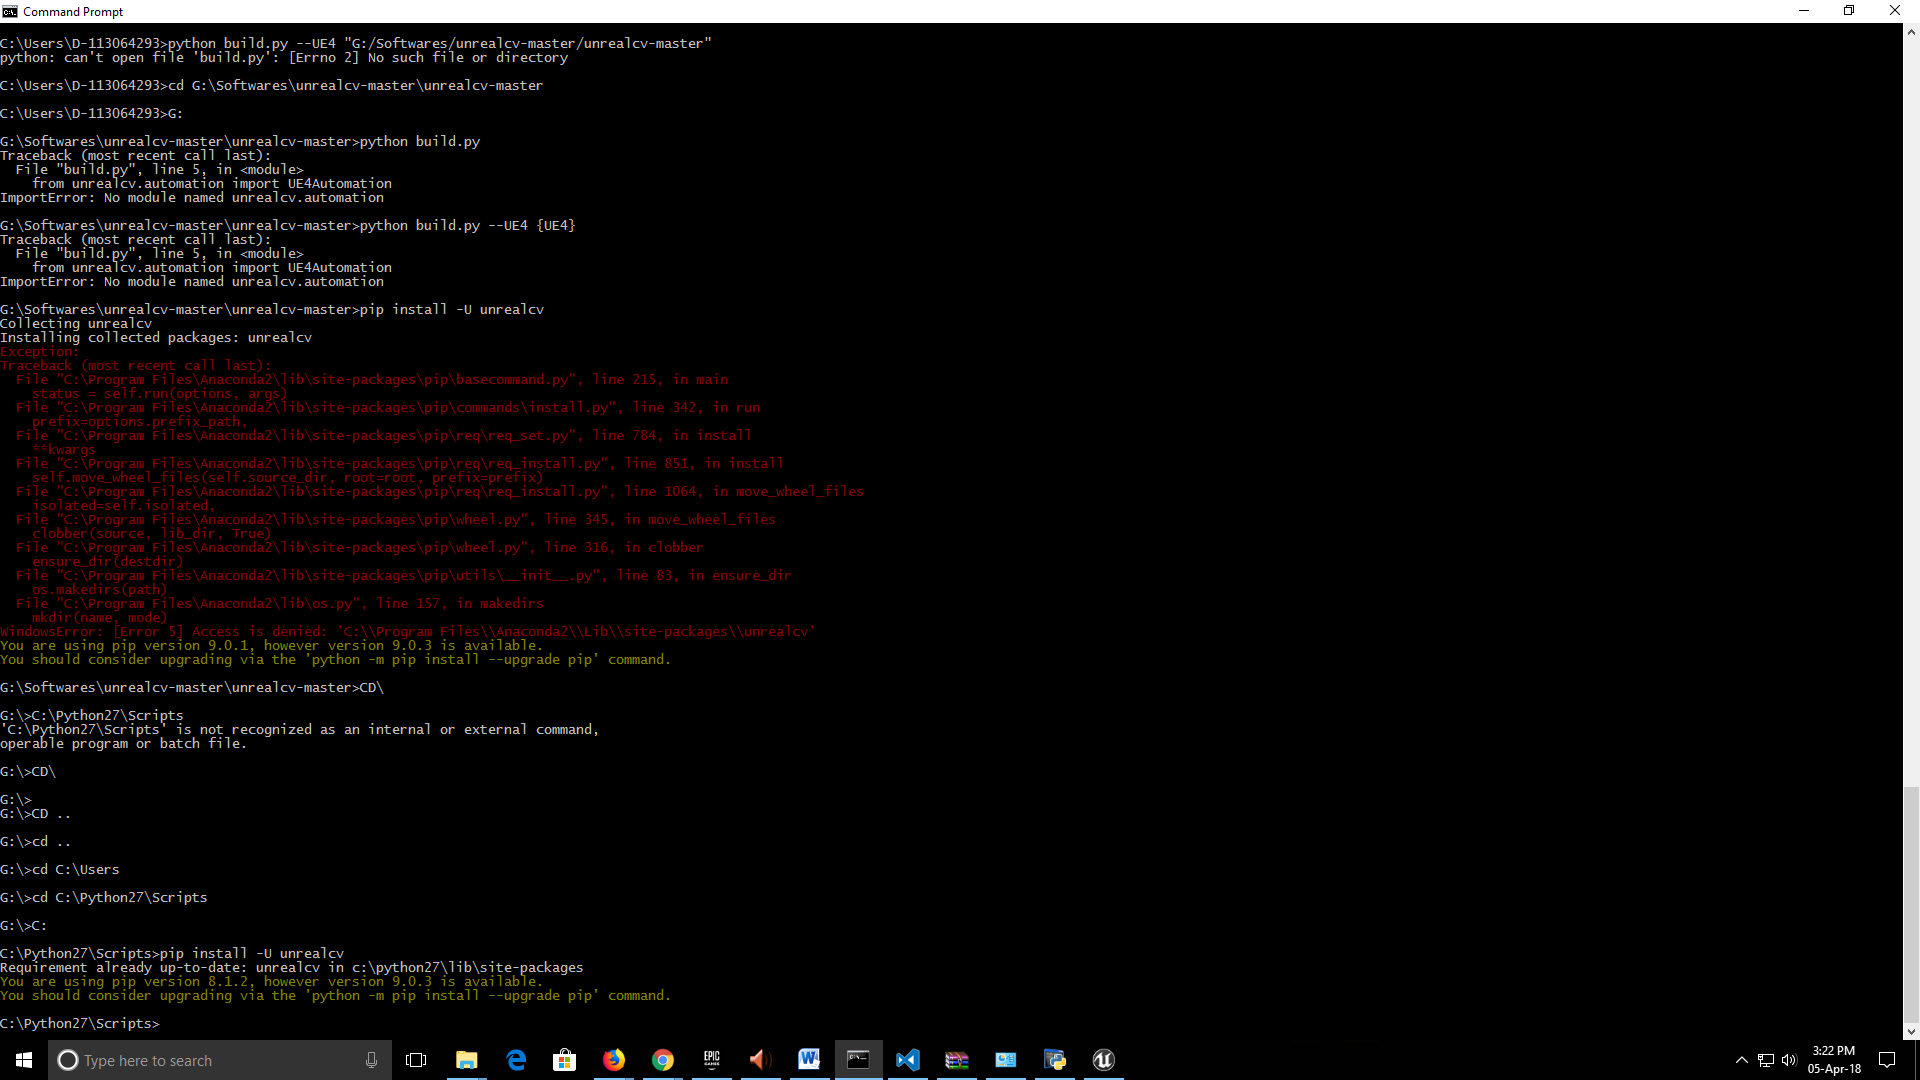Launch Microsoft Edge
Image resolution: width=1920 pixels, height=1080 pixels.
516,1060
